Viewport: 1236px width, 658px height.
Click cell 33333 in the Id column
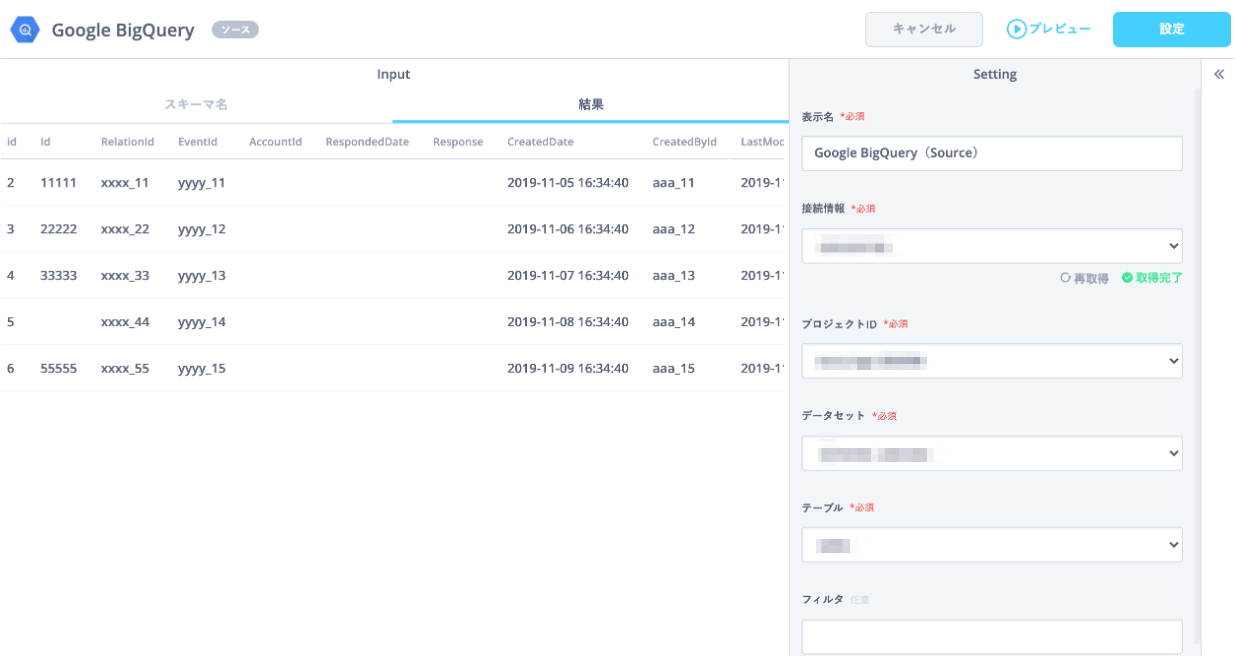58,275
